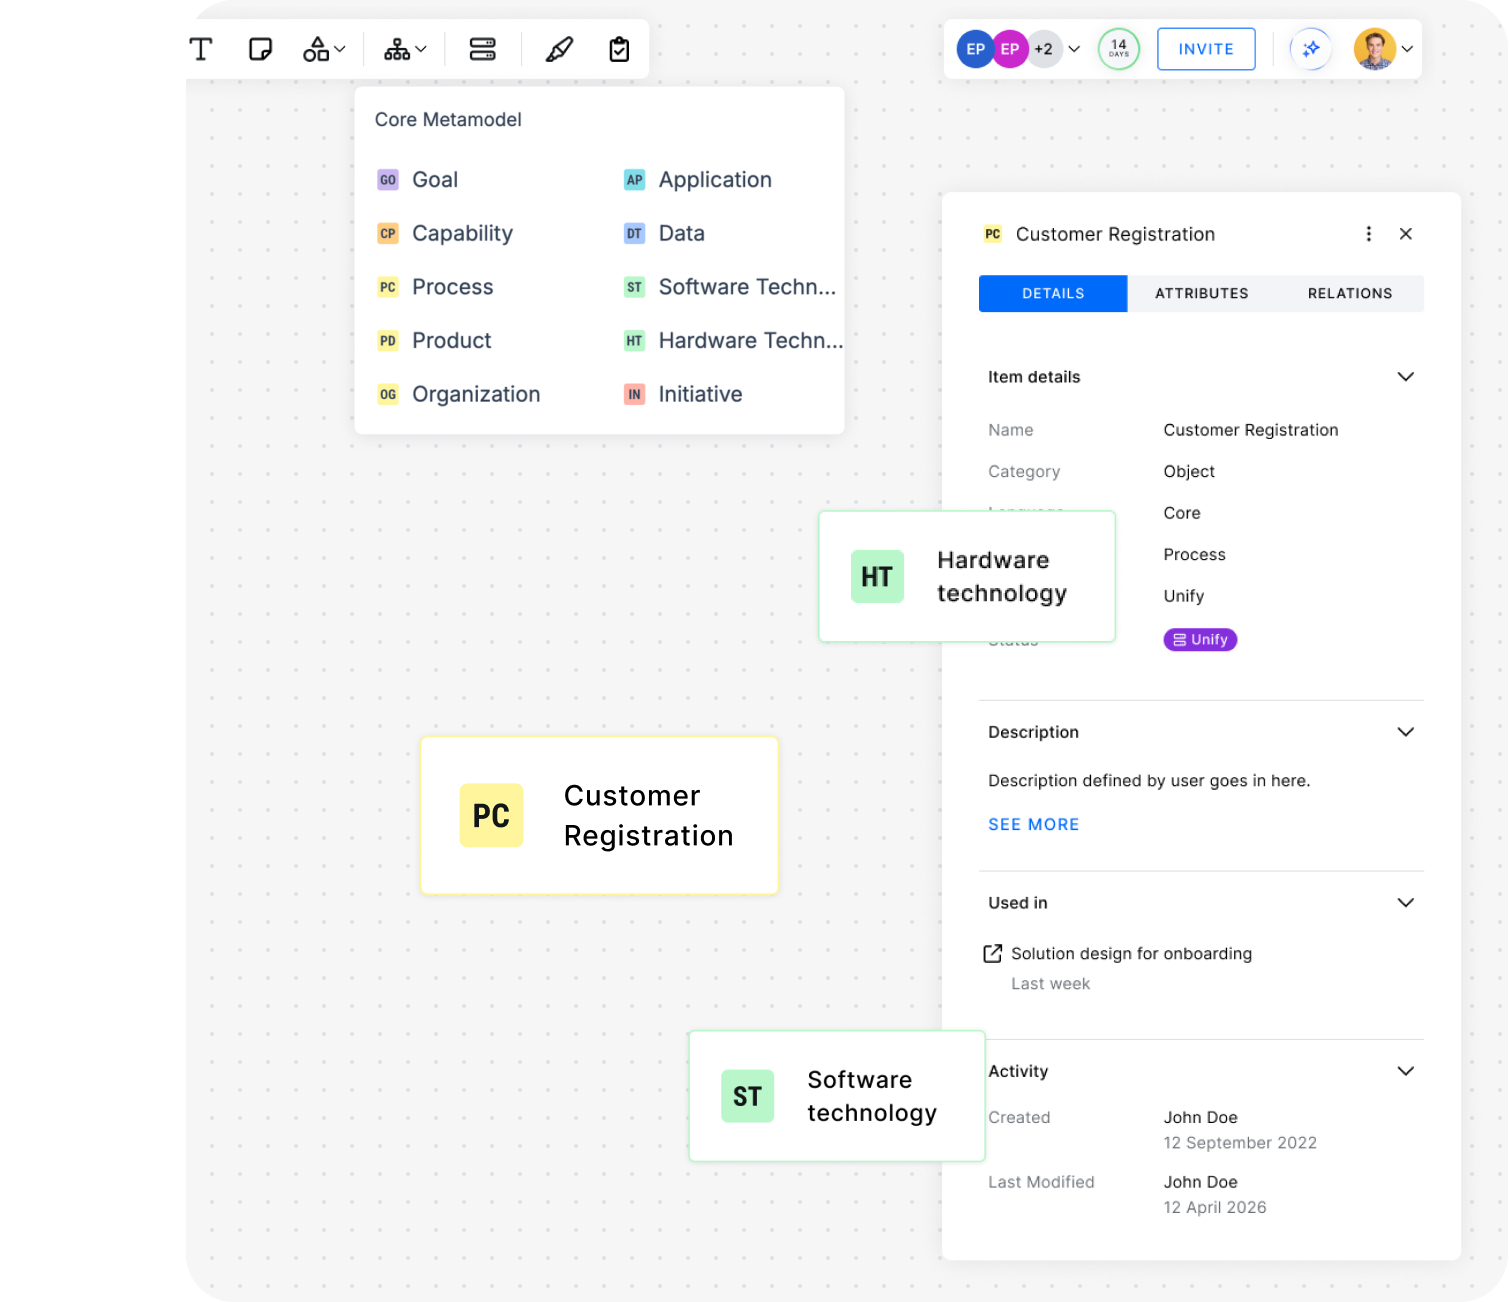Image resolution: width=1509 pixels, height=1302 pixels.
Task: Click the purple Unify status tag
Action: click(1200, 640)
